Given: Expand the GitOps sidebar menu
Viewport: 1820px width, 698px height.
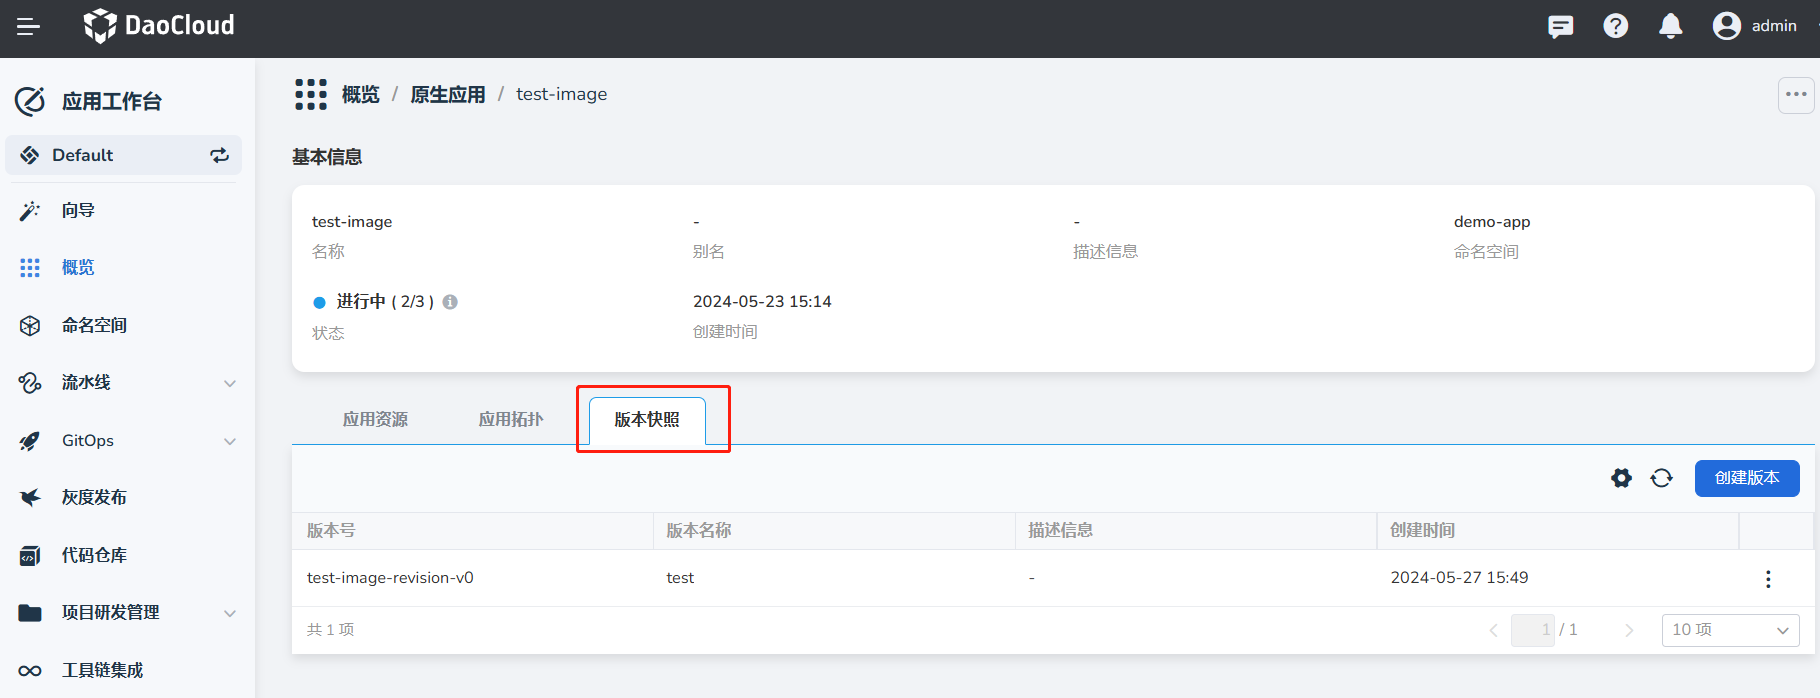Looking at the screenshot, I should 230,441.
